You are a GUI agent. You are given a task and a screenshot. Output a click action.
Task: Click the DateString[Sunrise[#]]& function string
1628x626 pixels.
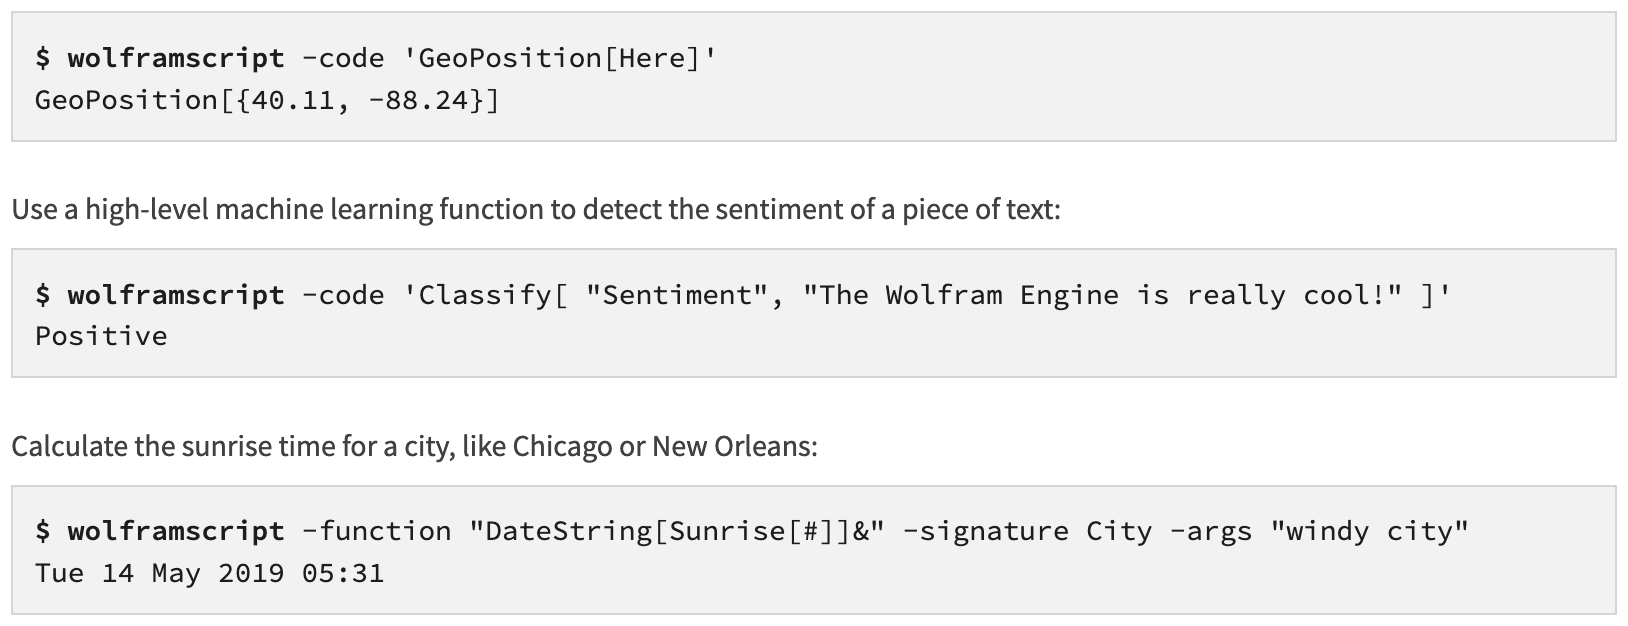(x=677, y=531)
